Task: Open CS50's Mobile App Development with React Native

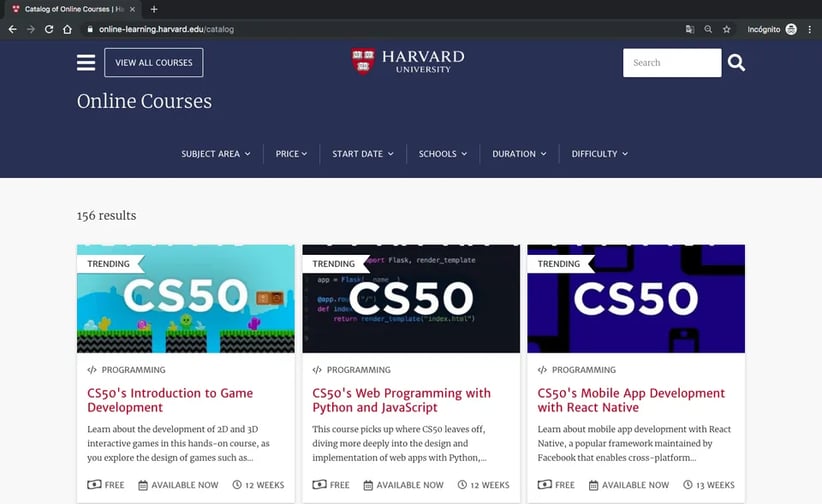Action: (631, 400)
